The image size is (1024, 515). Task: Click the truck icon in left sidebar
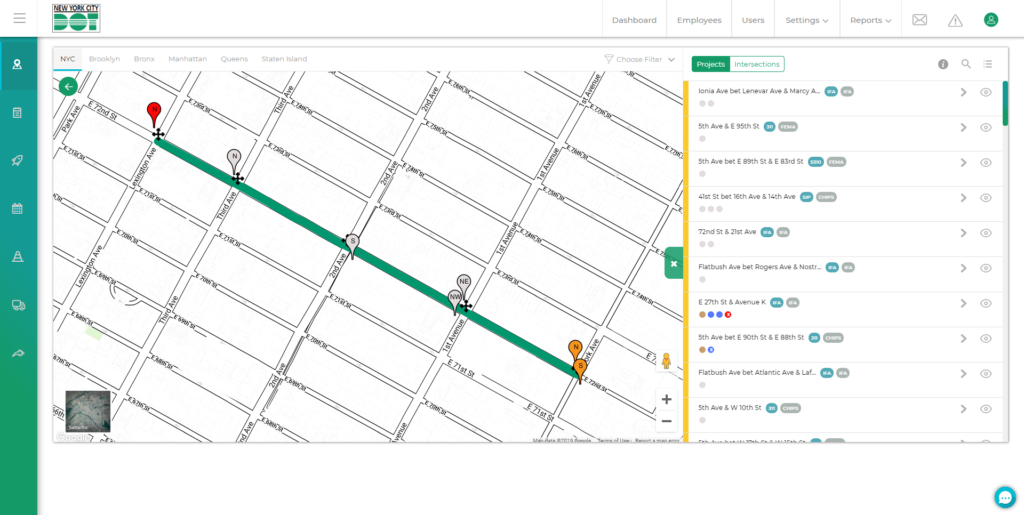(18, 305)
